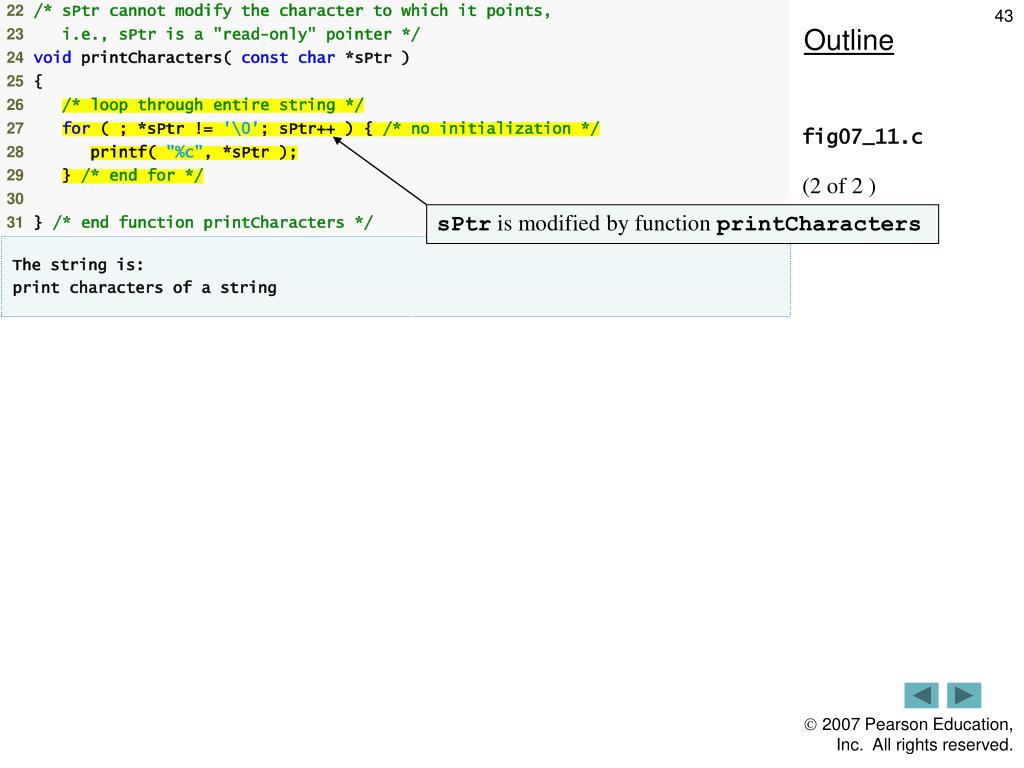Click the Pearson Education copyright notice
Image resolution: width=1024 pixels, height=768 pixels.
(908, 735)
